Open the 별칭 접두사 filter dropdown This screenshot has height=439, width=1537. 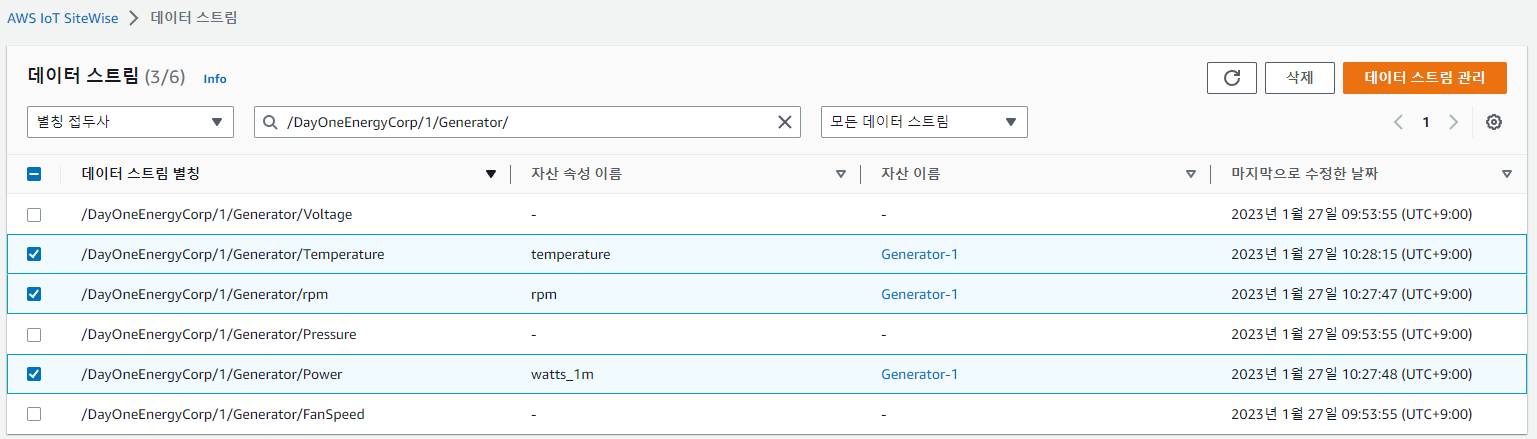pos(130,122)
